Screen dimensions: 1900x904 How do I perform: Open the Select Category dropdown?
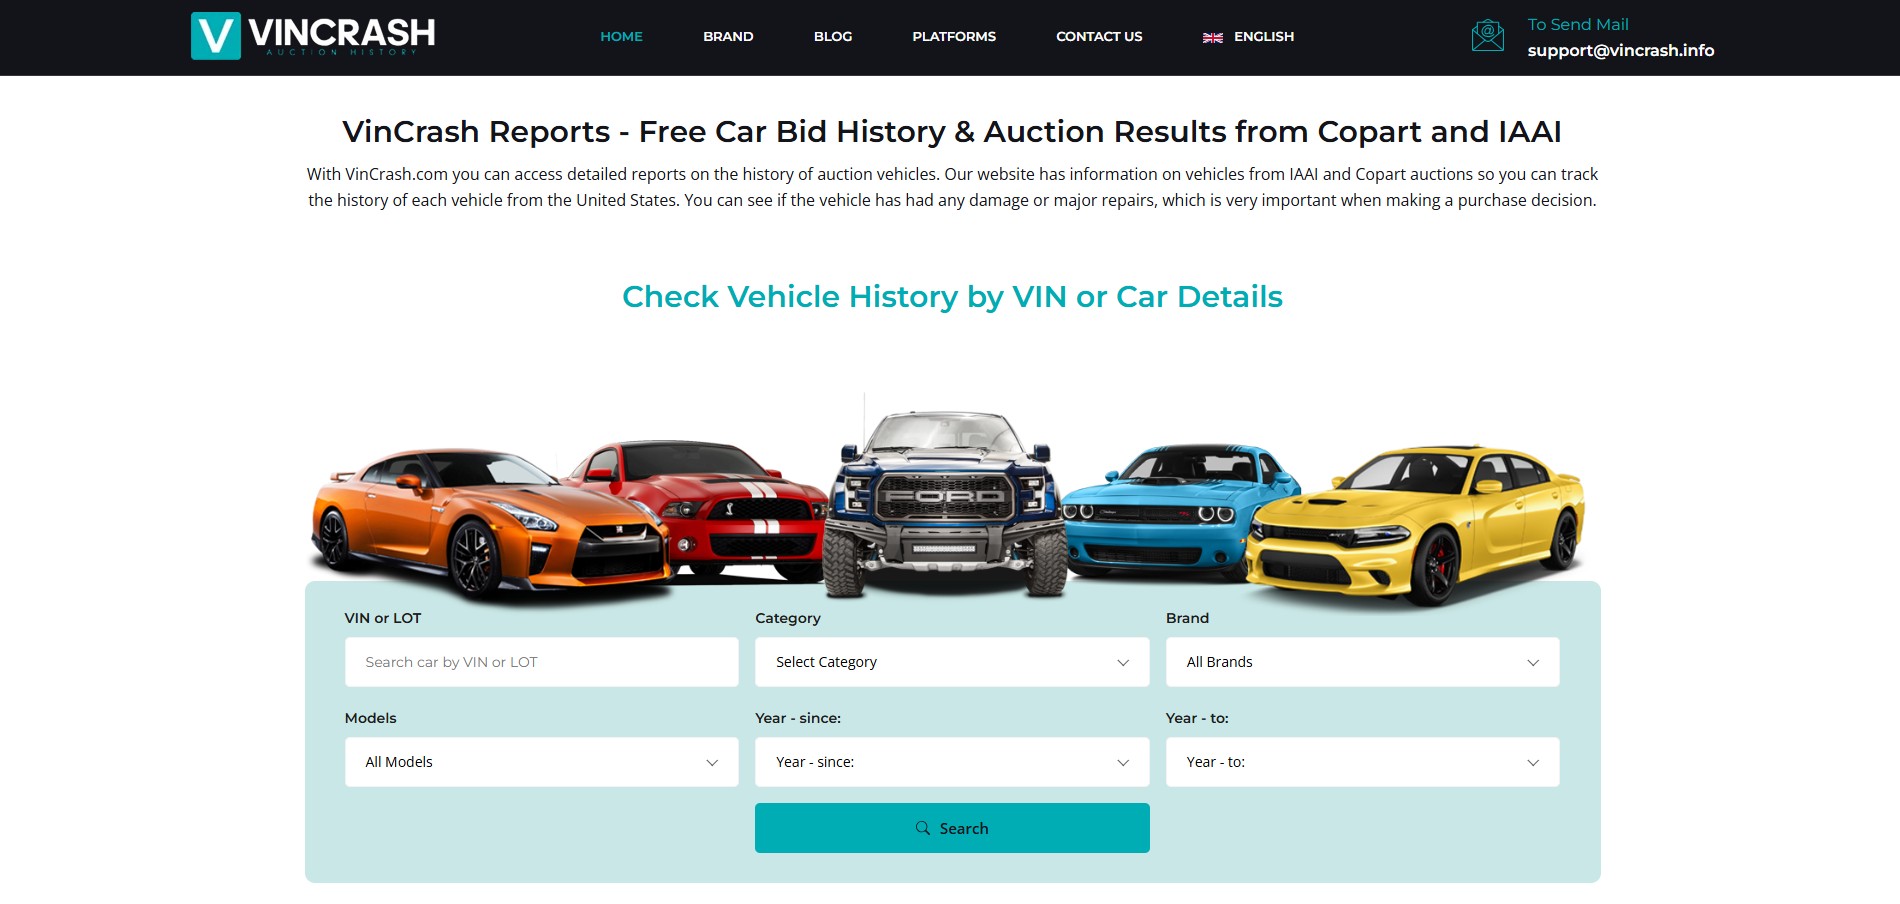tap(952, 662)
